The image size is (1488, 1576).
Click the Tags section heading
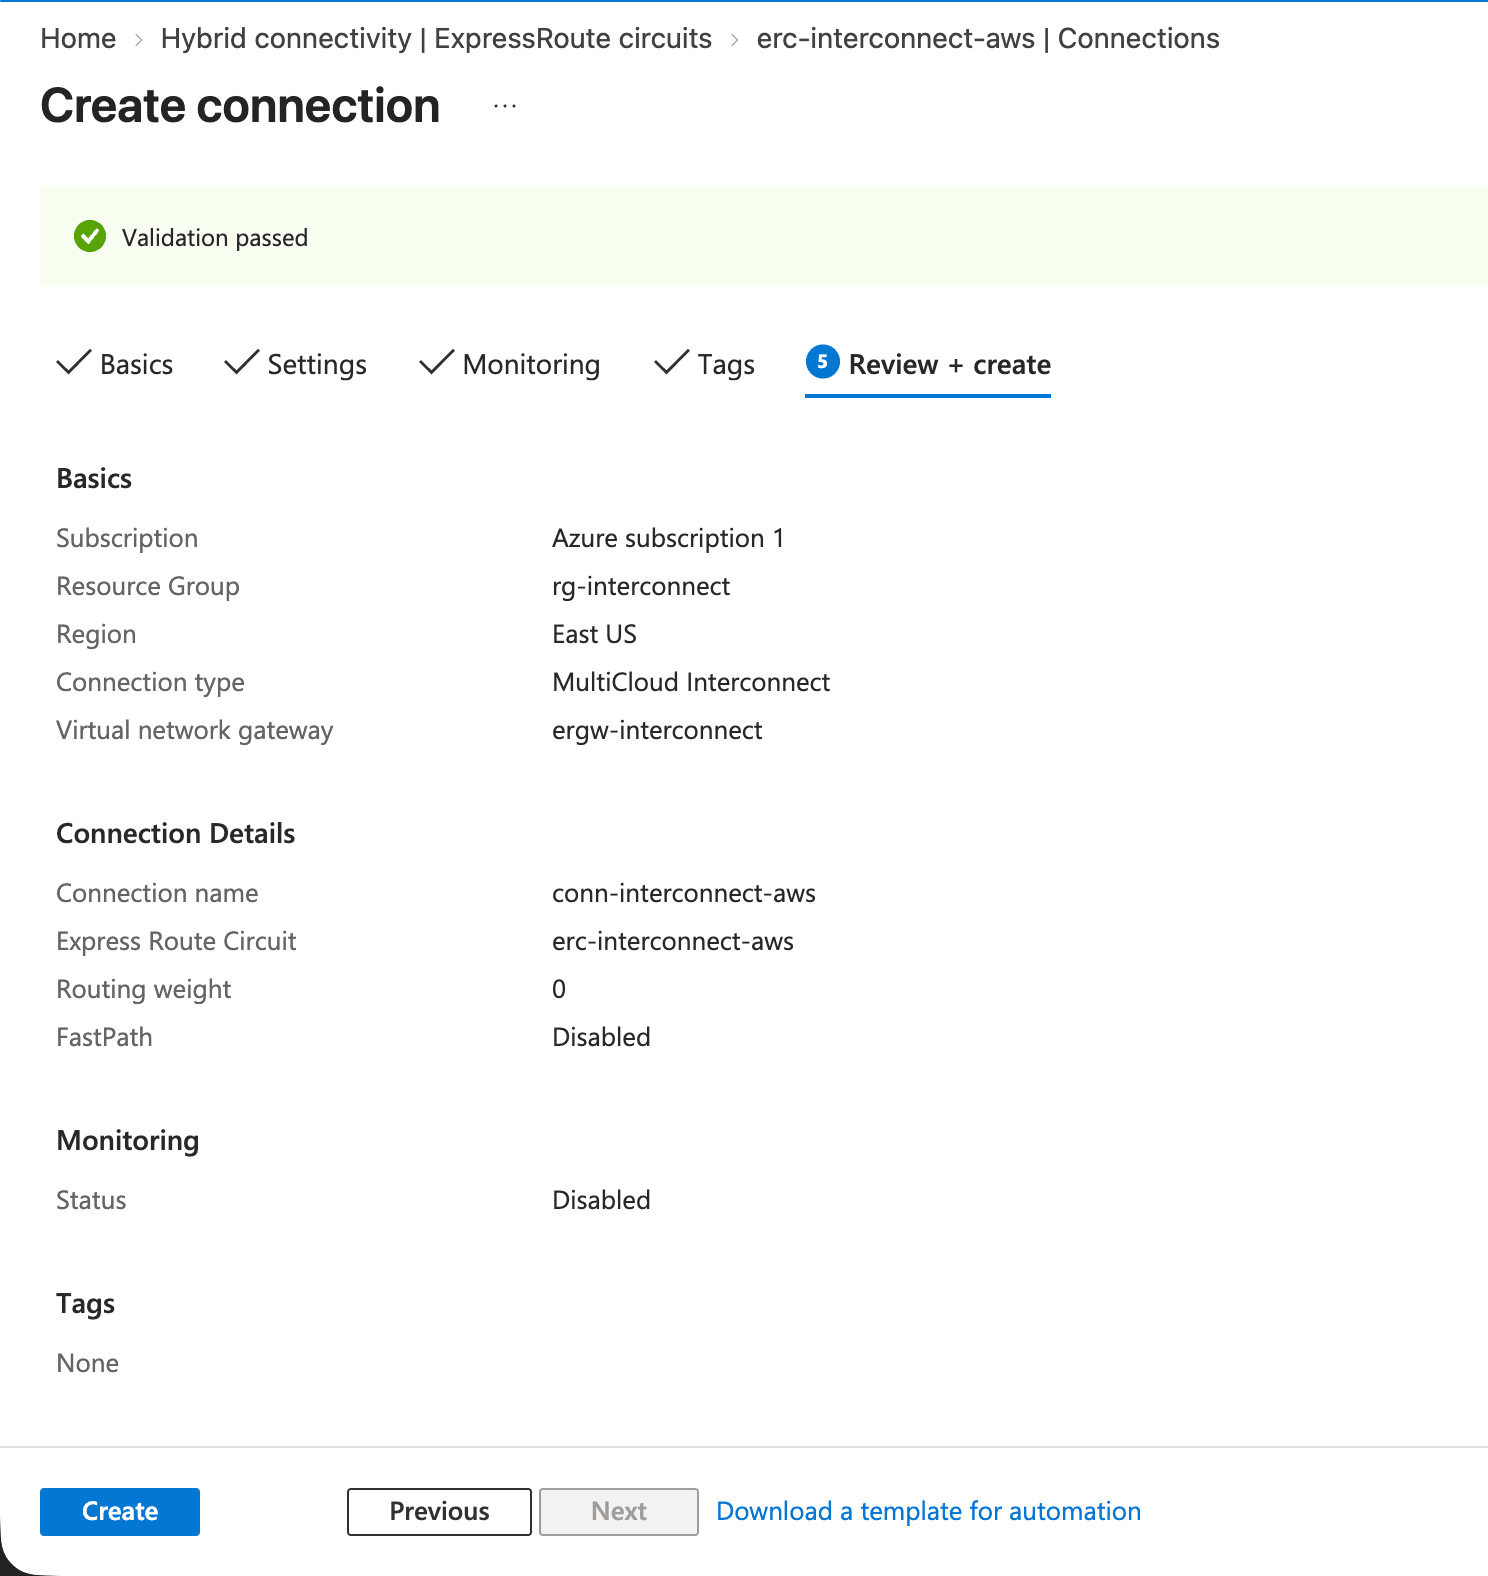pyautogui.click(x=86, y=1303)
